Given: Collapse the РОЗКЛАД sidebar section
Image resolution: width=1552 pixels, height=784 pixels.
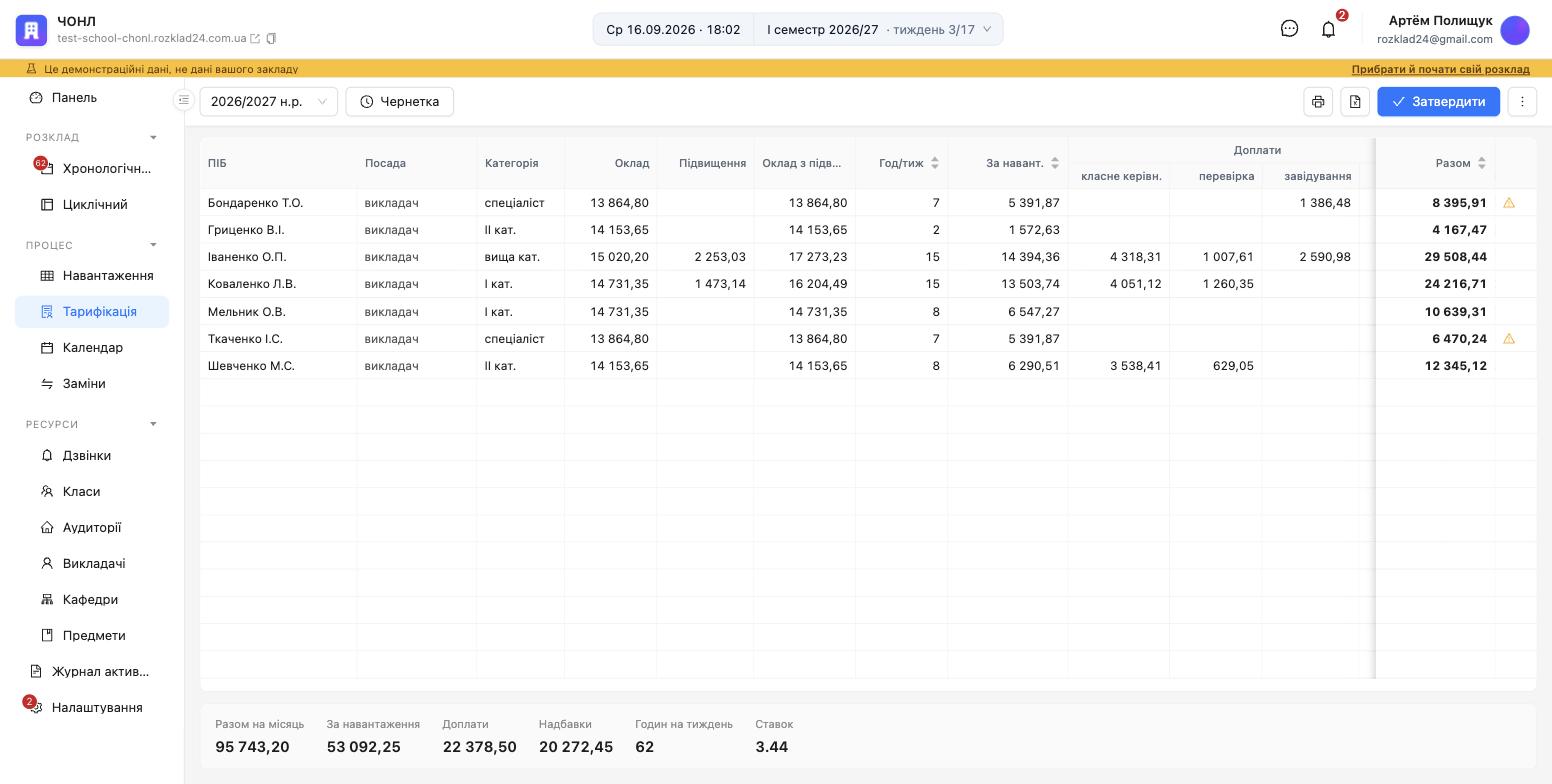Looking at the screenshot, I should coord(153,137).
